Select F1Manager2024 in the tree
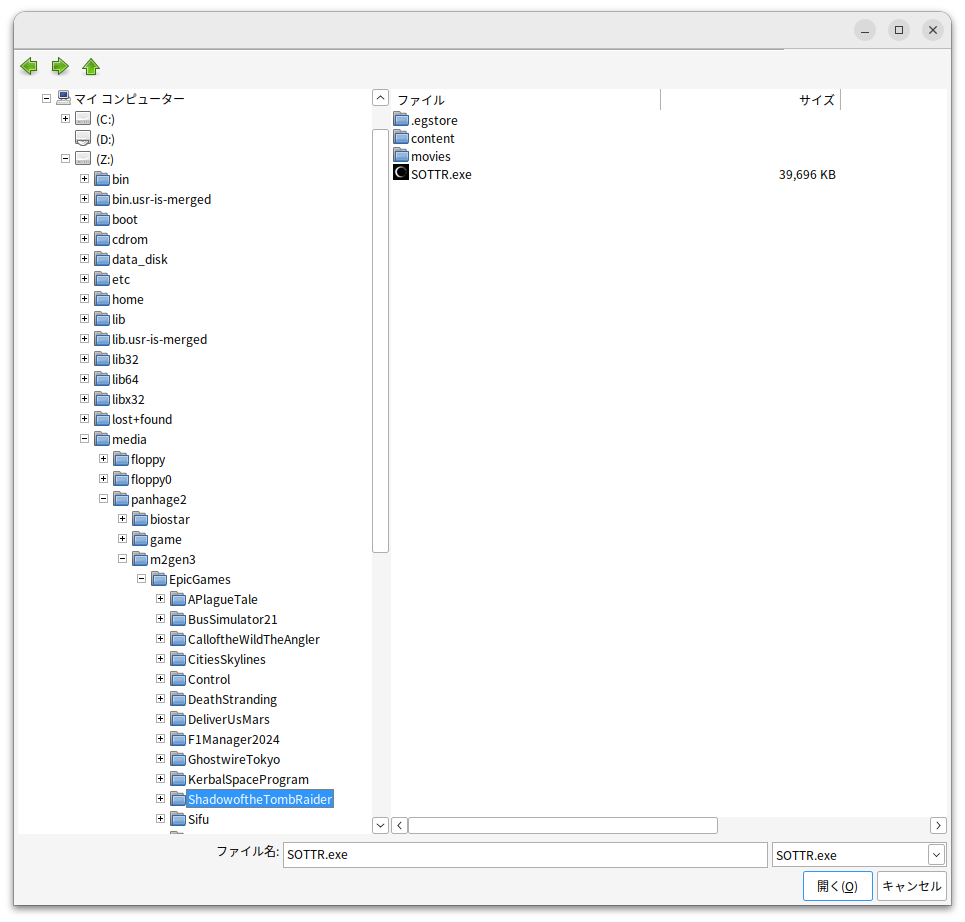965x922 pixels. coord(234,739)
